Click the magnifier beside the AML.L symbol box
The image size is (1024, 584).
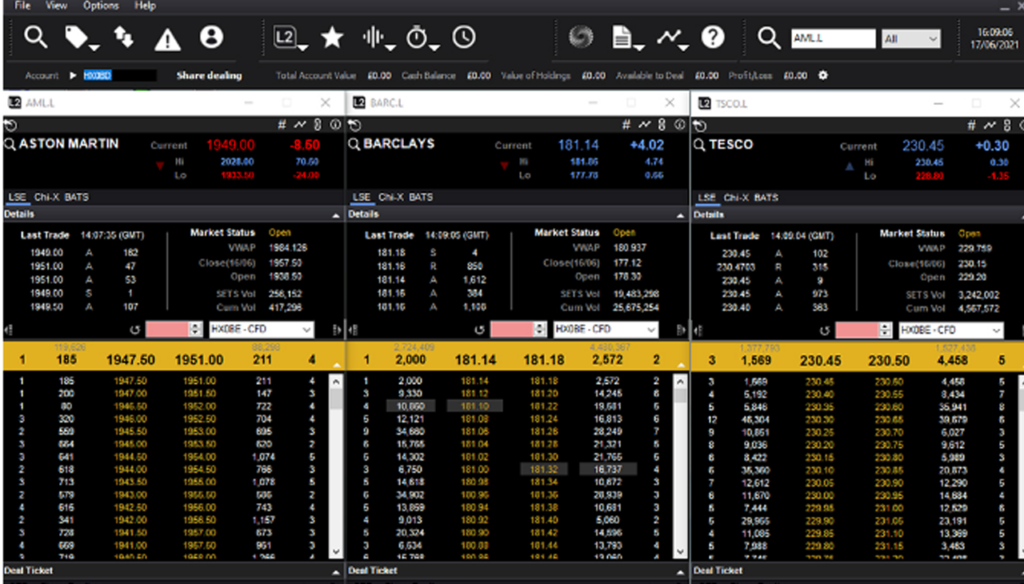click(x=769, y=38)
